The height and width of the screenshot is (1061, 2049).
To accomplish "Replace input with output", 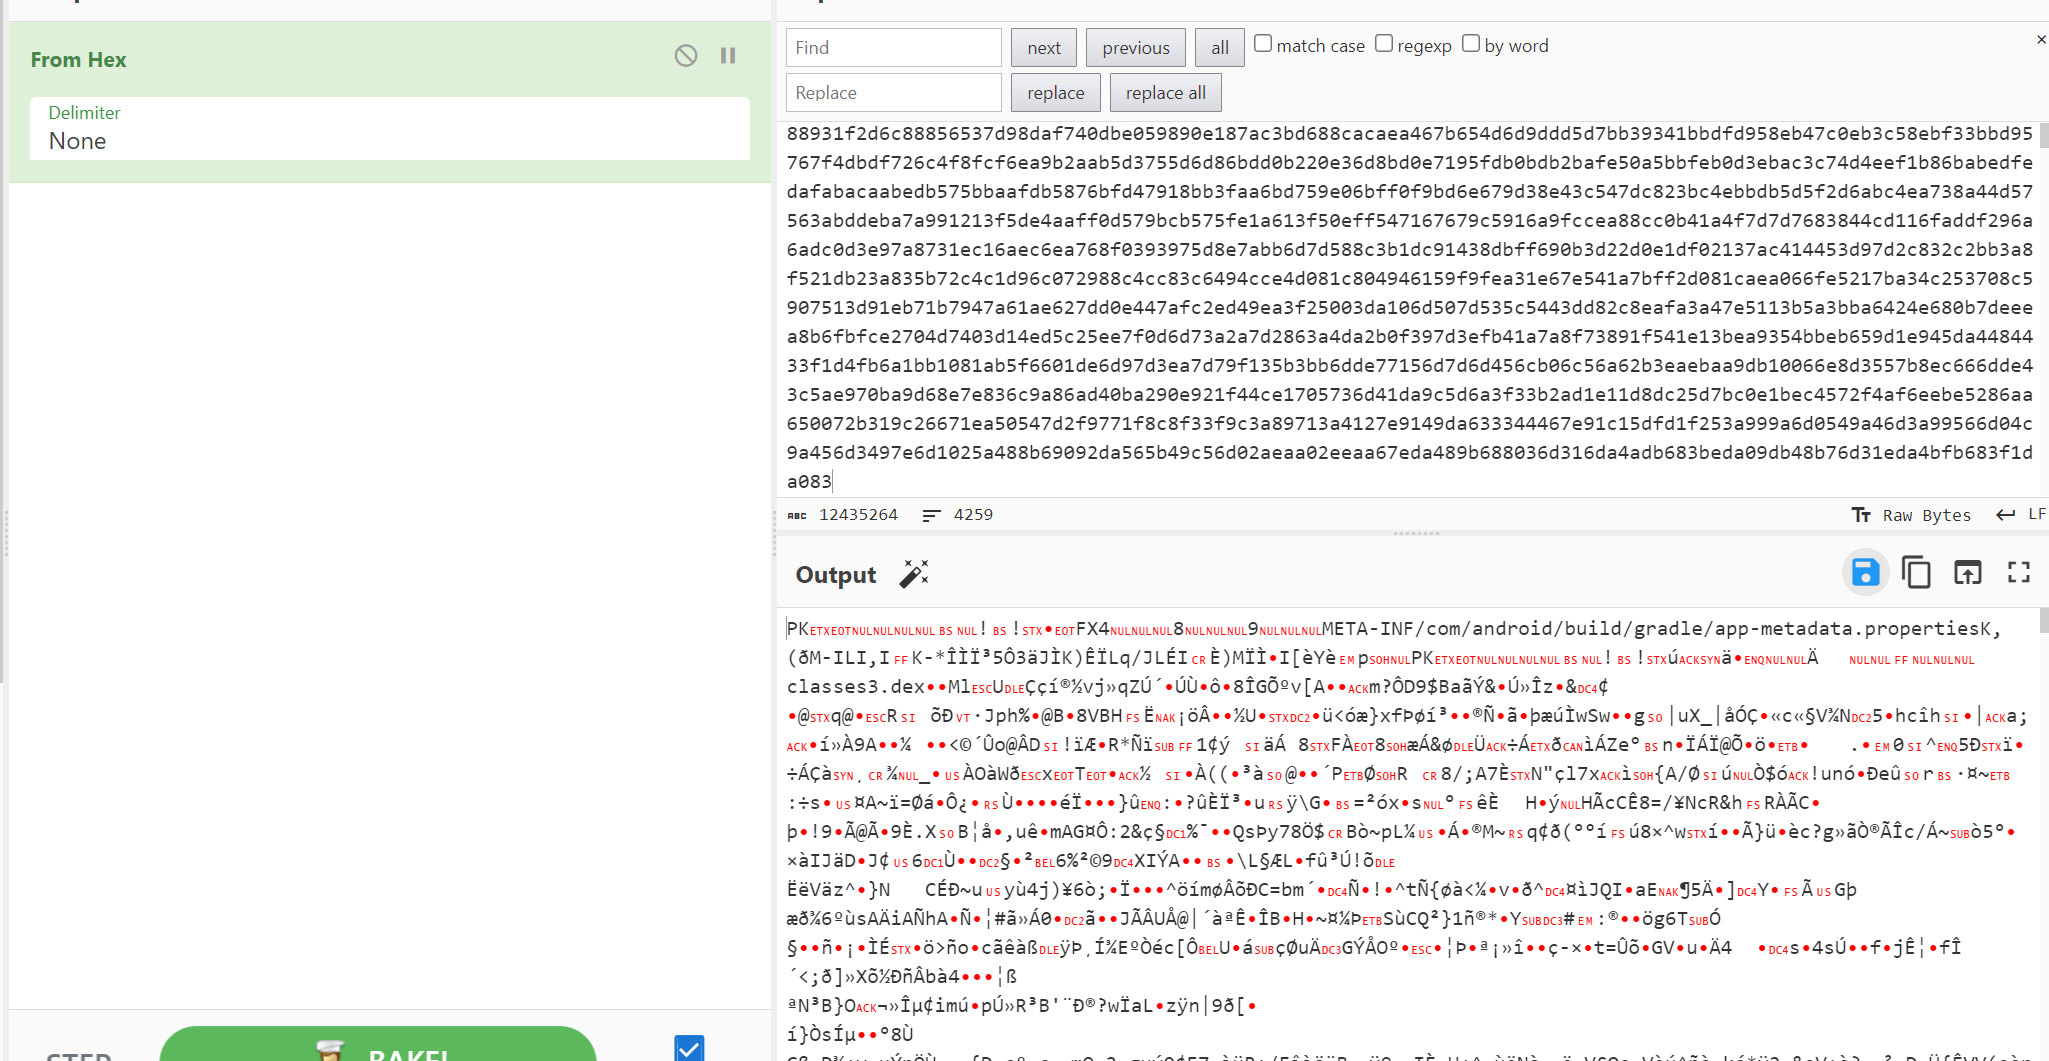I will [1967, 573].
